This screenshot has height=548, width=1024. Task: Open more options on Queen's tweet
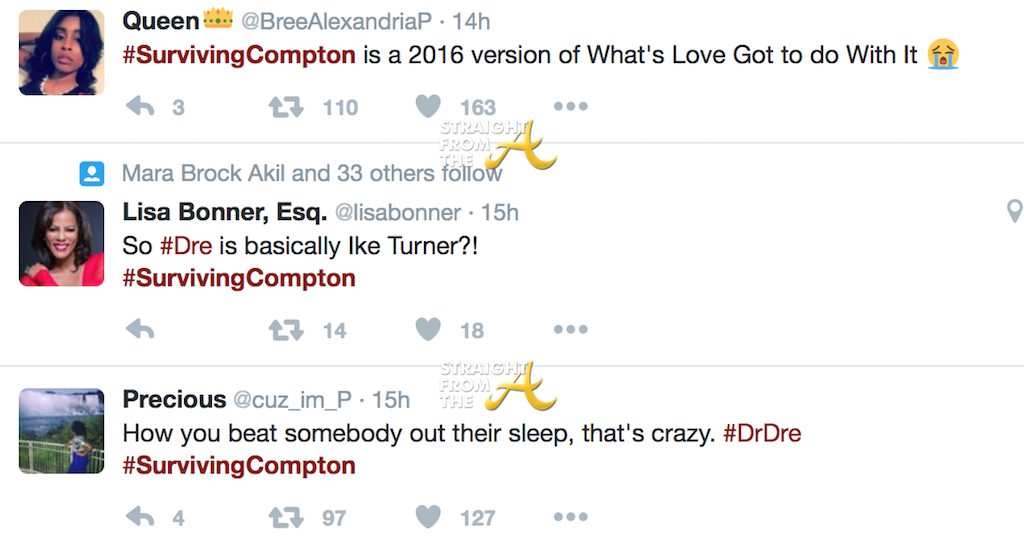(x=571, y=106)
